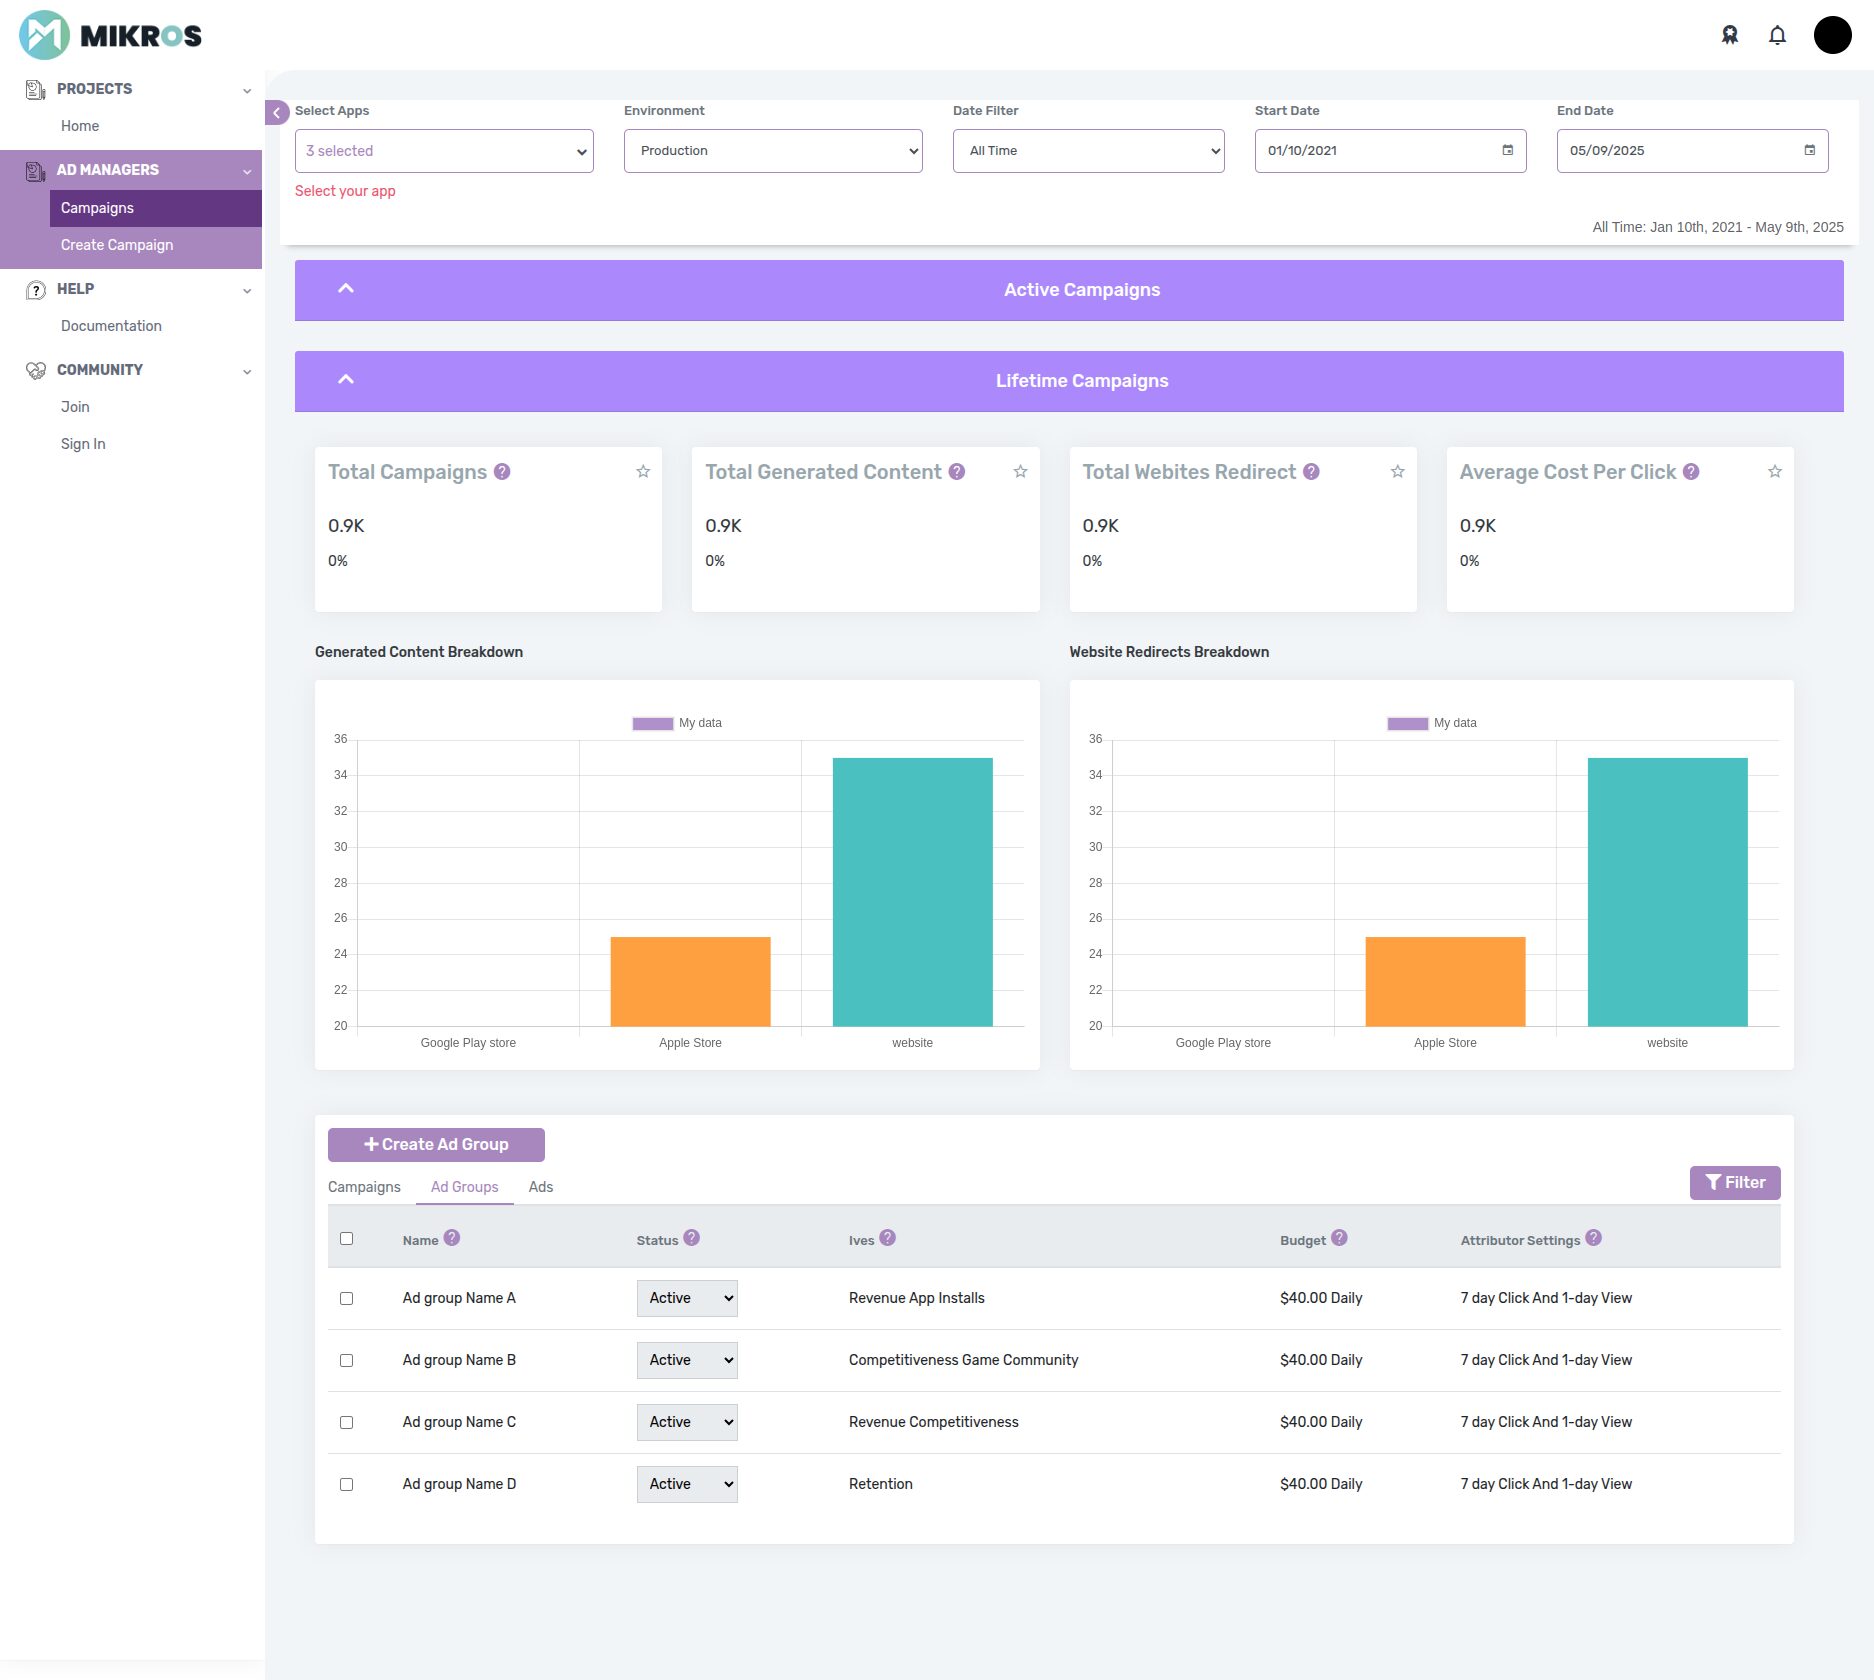Screen dimensions: 1874x1680
Task: Favorite the Total Campaigns card star
Action: point(643,472)
